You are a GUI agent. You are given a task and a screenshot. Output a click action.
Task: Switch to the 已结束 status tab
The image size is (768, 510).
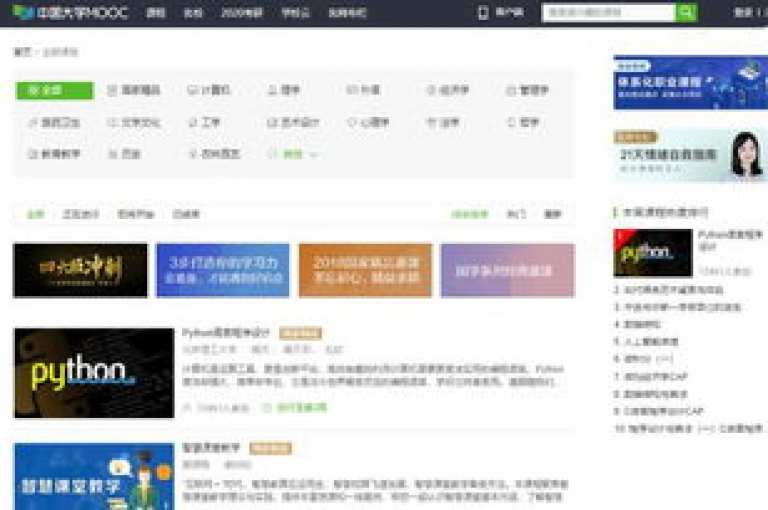pyautogui.click(x=187, y=214)
